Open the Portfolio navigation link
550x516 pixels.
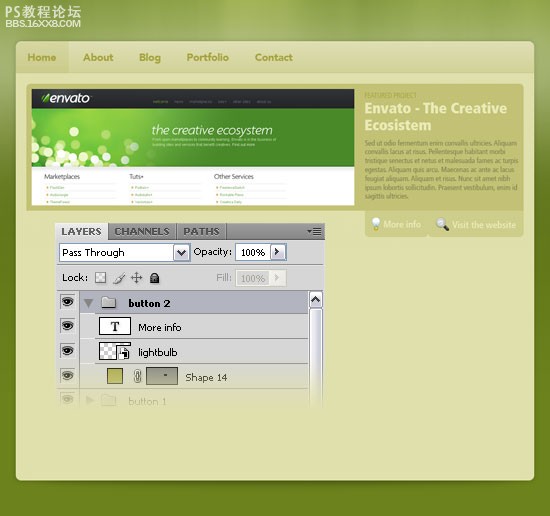tap(208, 57)
